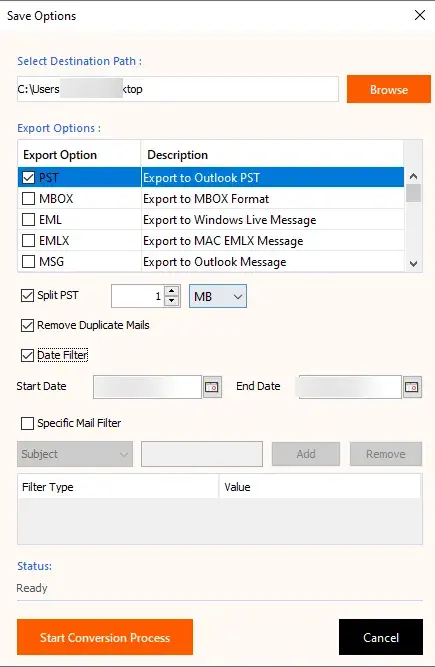Click the 'Ready' status text
435x667 pixels.
(x=32, y=588)
